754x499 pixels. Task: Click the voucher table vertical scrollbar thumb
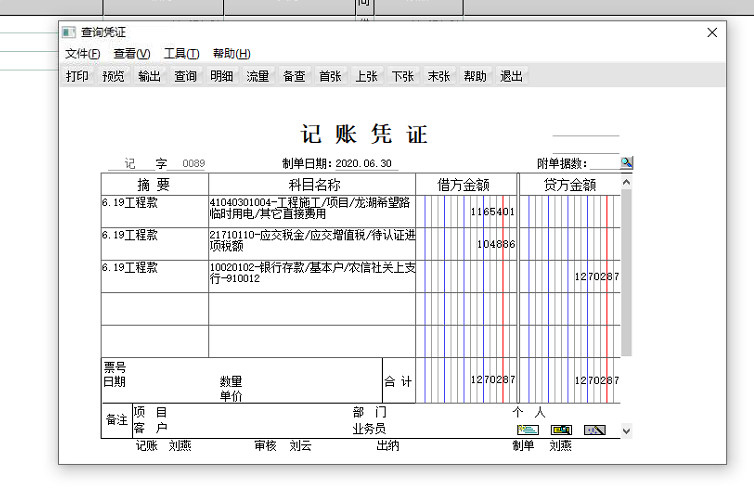pyautogui.click(x=626, y=273)
